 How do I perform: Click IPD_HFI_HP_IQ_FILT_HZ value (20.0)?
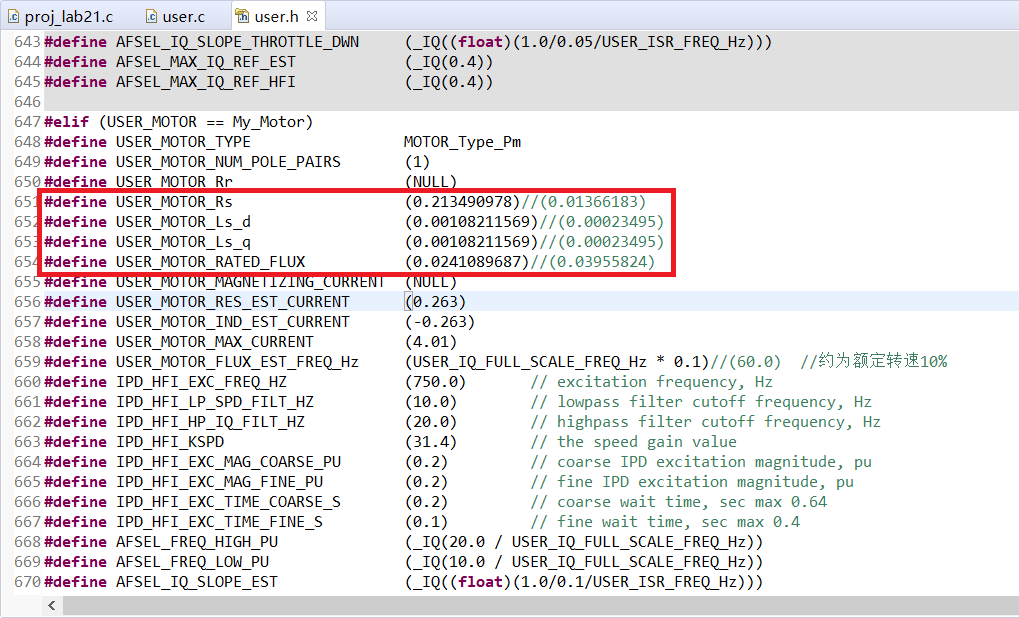(x=431, y=422)
